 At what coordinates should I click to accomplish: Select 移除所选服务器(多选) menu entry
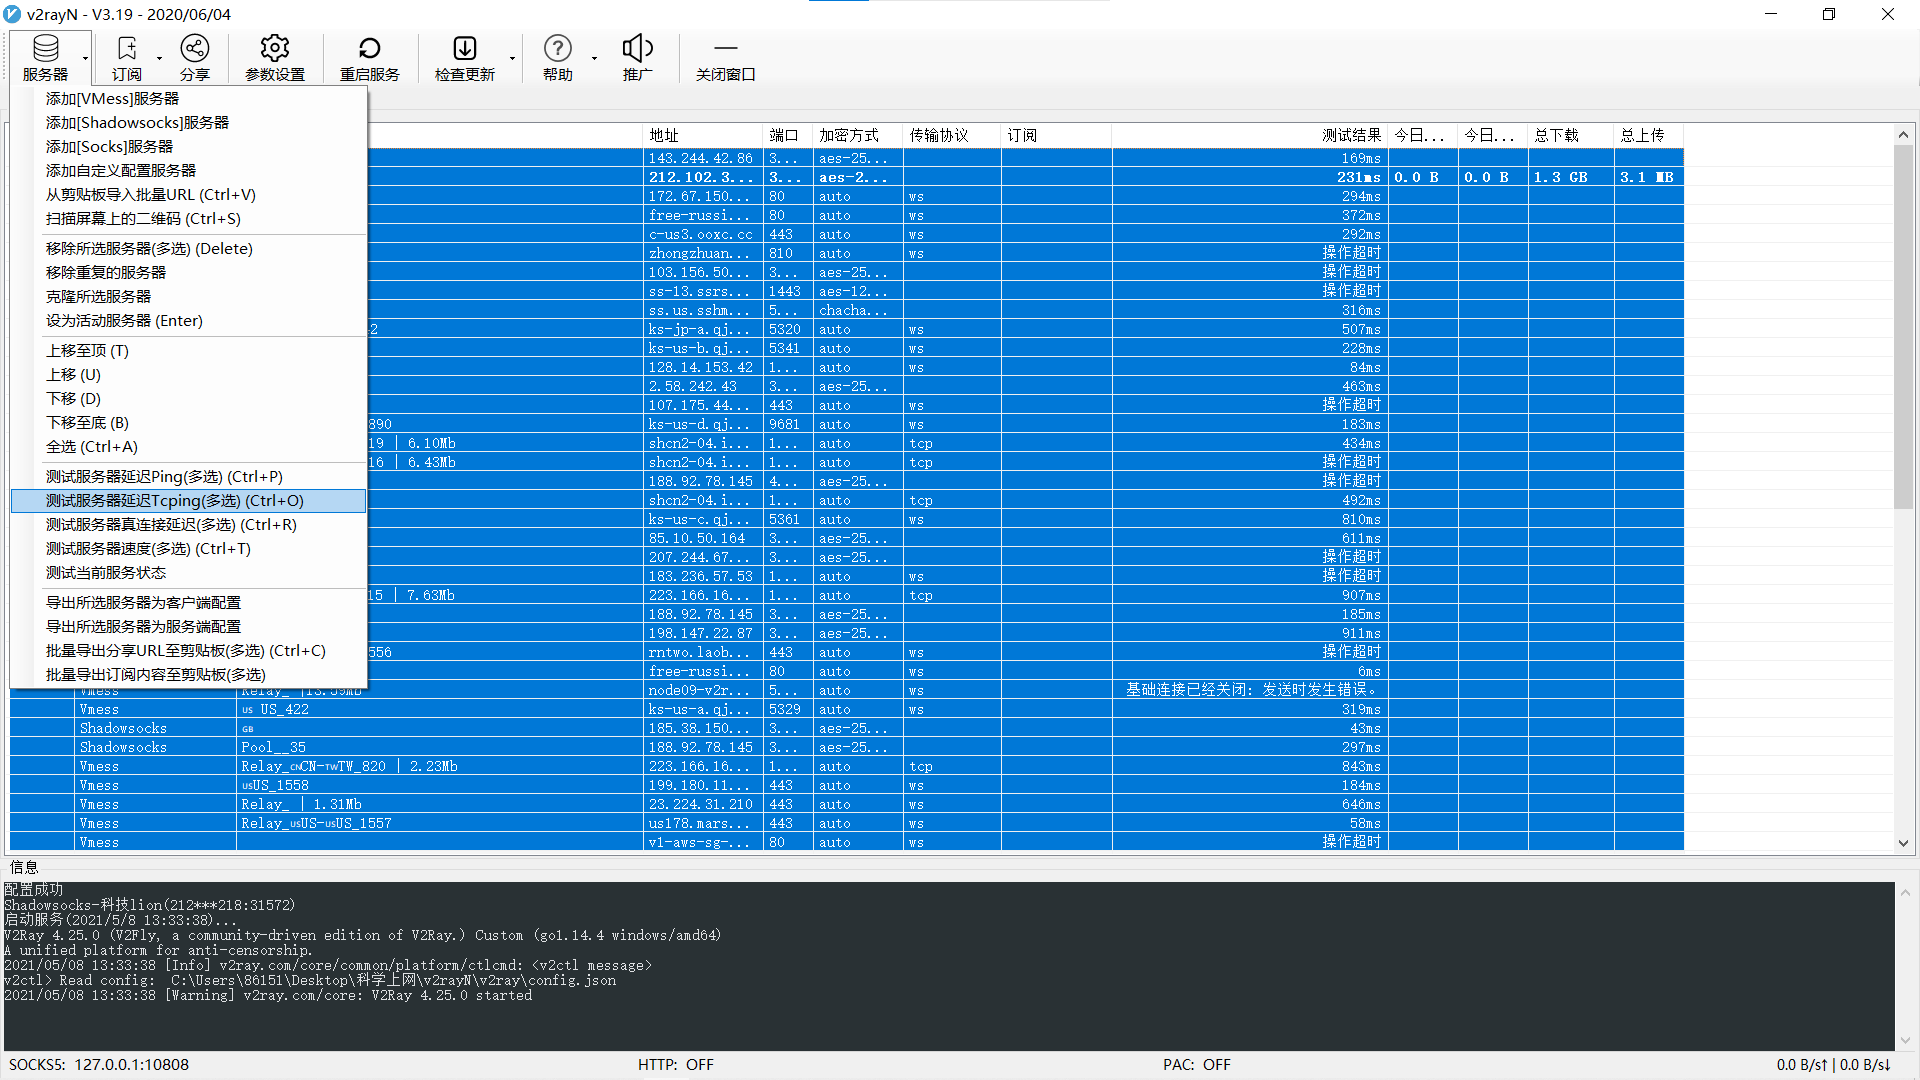(188, 248)
